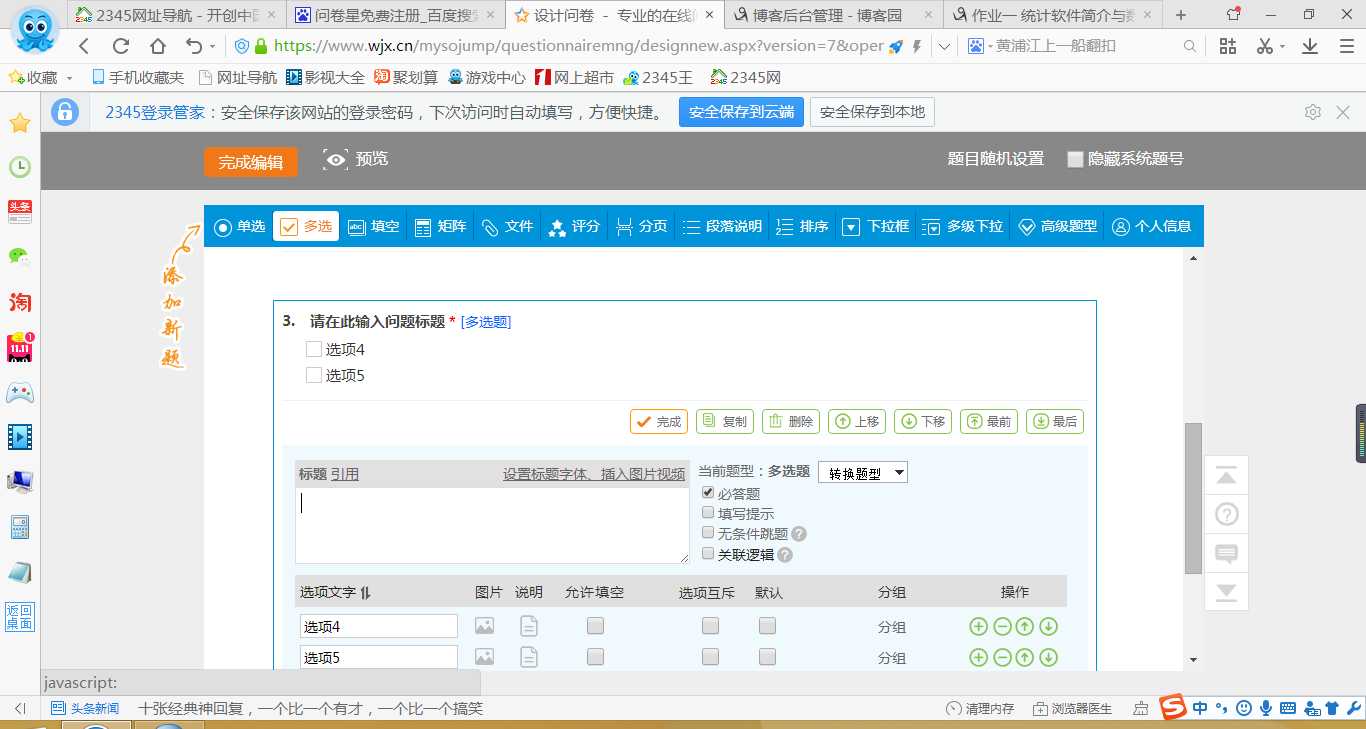Click 完成 button for question 3
The width and height of the screenshot is (1366, 729).
tap(659, 422)
